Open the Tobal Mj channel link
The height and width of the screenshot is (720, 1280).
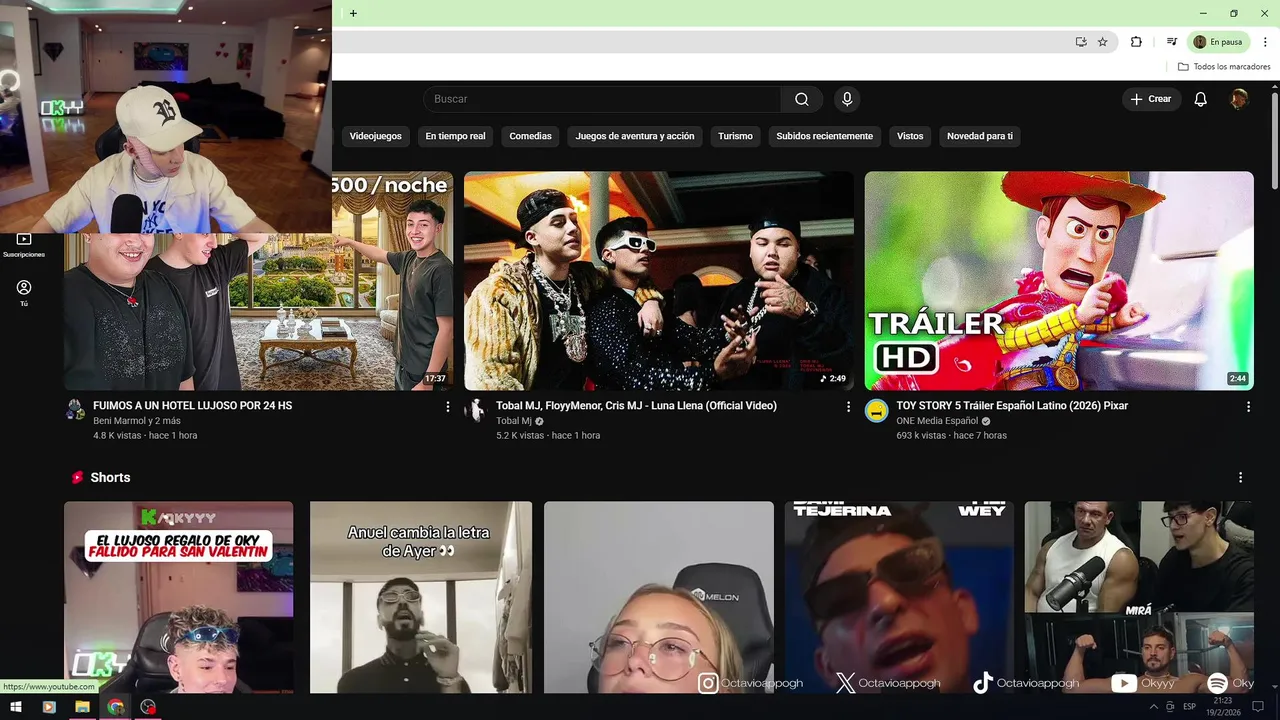click(514, 421)
